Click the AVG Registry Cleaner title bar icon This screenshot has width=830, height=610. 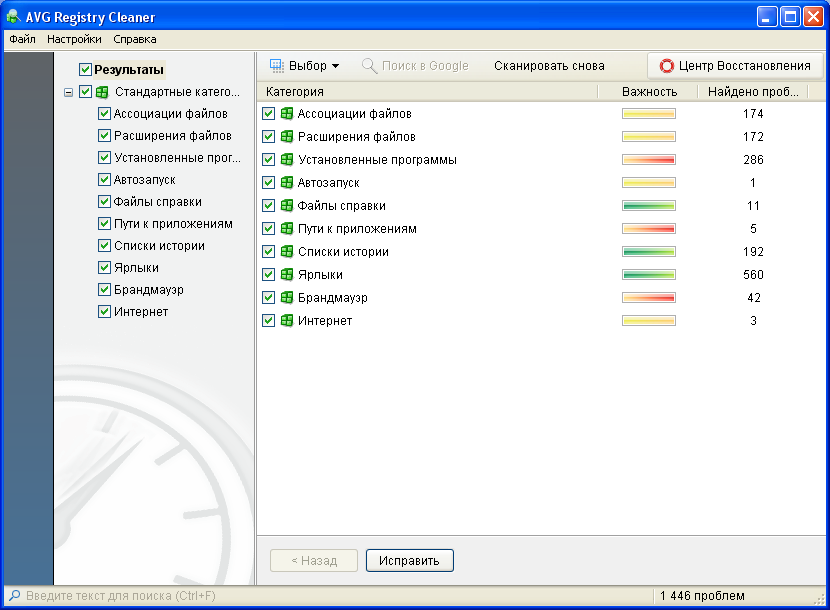13,16
